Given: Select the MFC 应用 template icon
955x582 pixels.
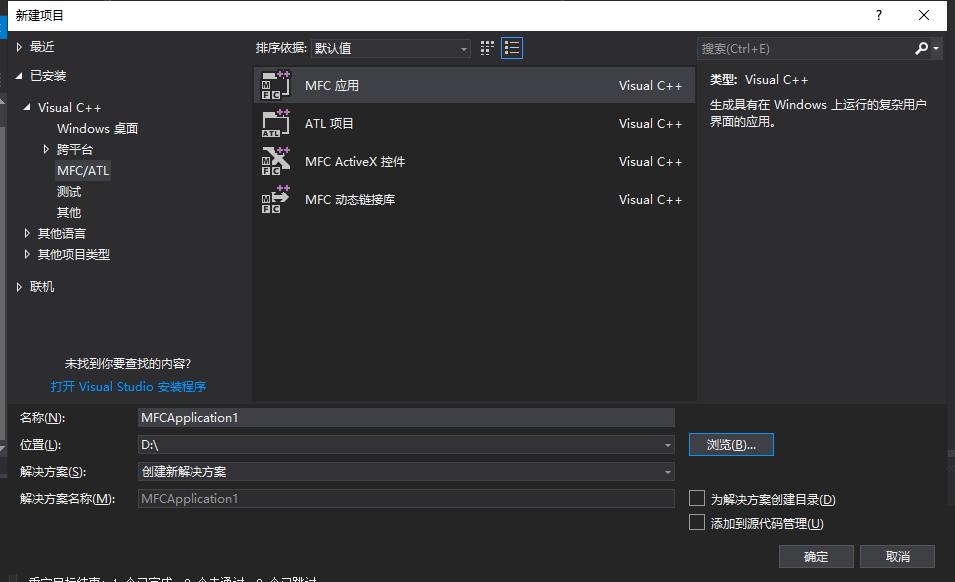Looking at the screenshot, I should pos(276,85).
